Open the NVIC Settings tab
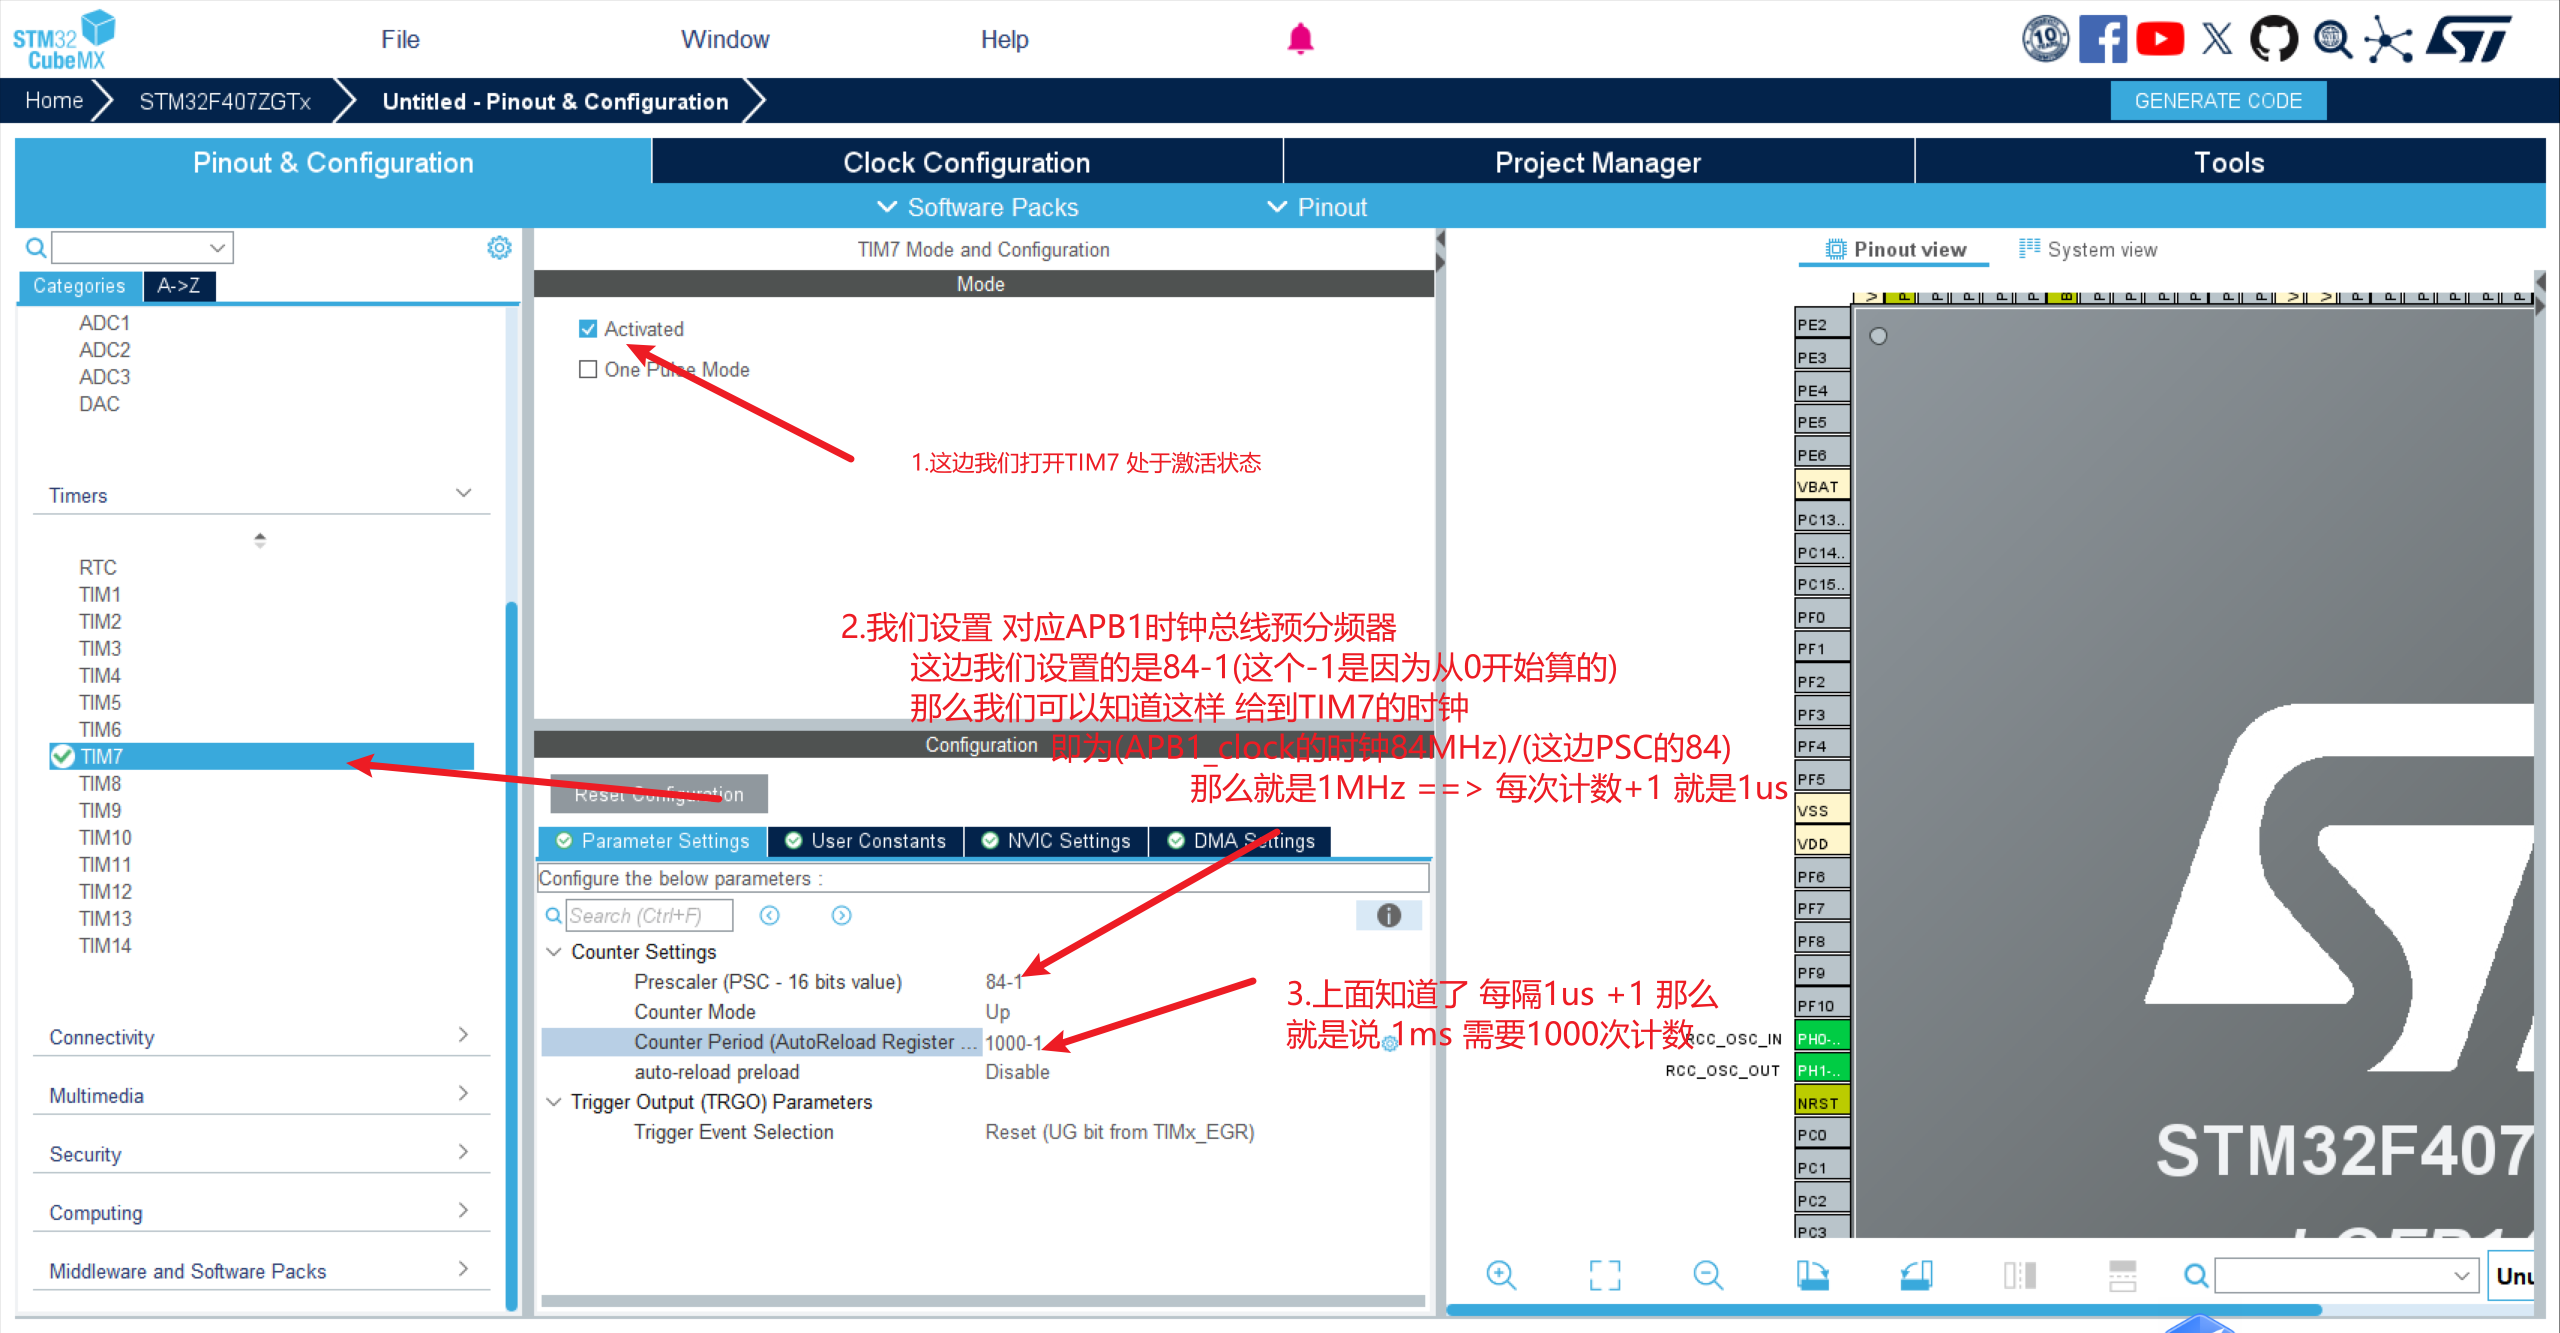This screenshot has width=2560, height=1333. click(1057, 841)
